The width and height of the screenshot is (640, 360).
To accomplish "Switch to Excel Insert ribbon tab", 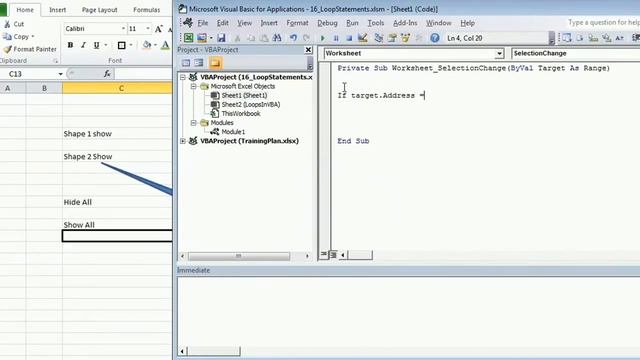I will [58, 10].
